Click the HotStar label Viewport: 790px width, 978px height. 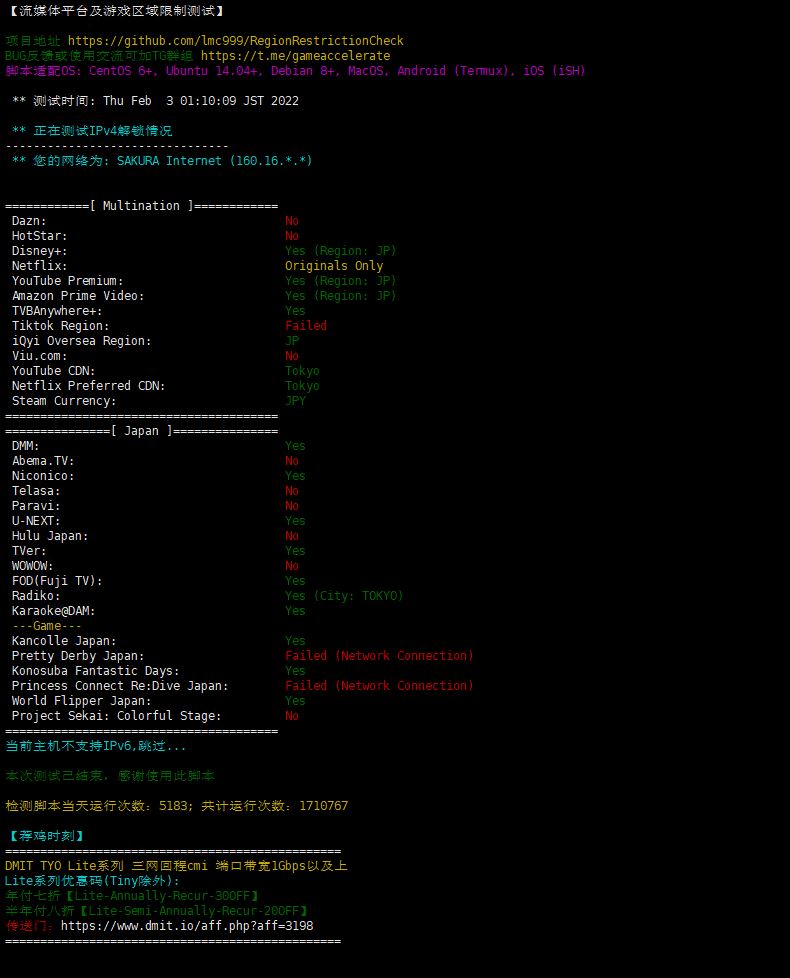39,236
